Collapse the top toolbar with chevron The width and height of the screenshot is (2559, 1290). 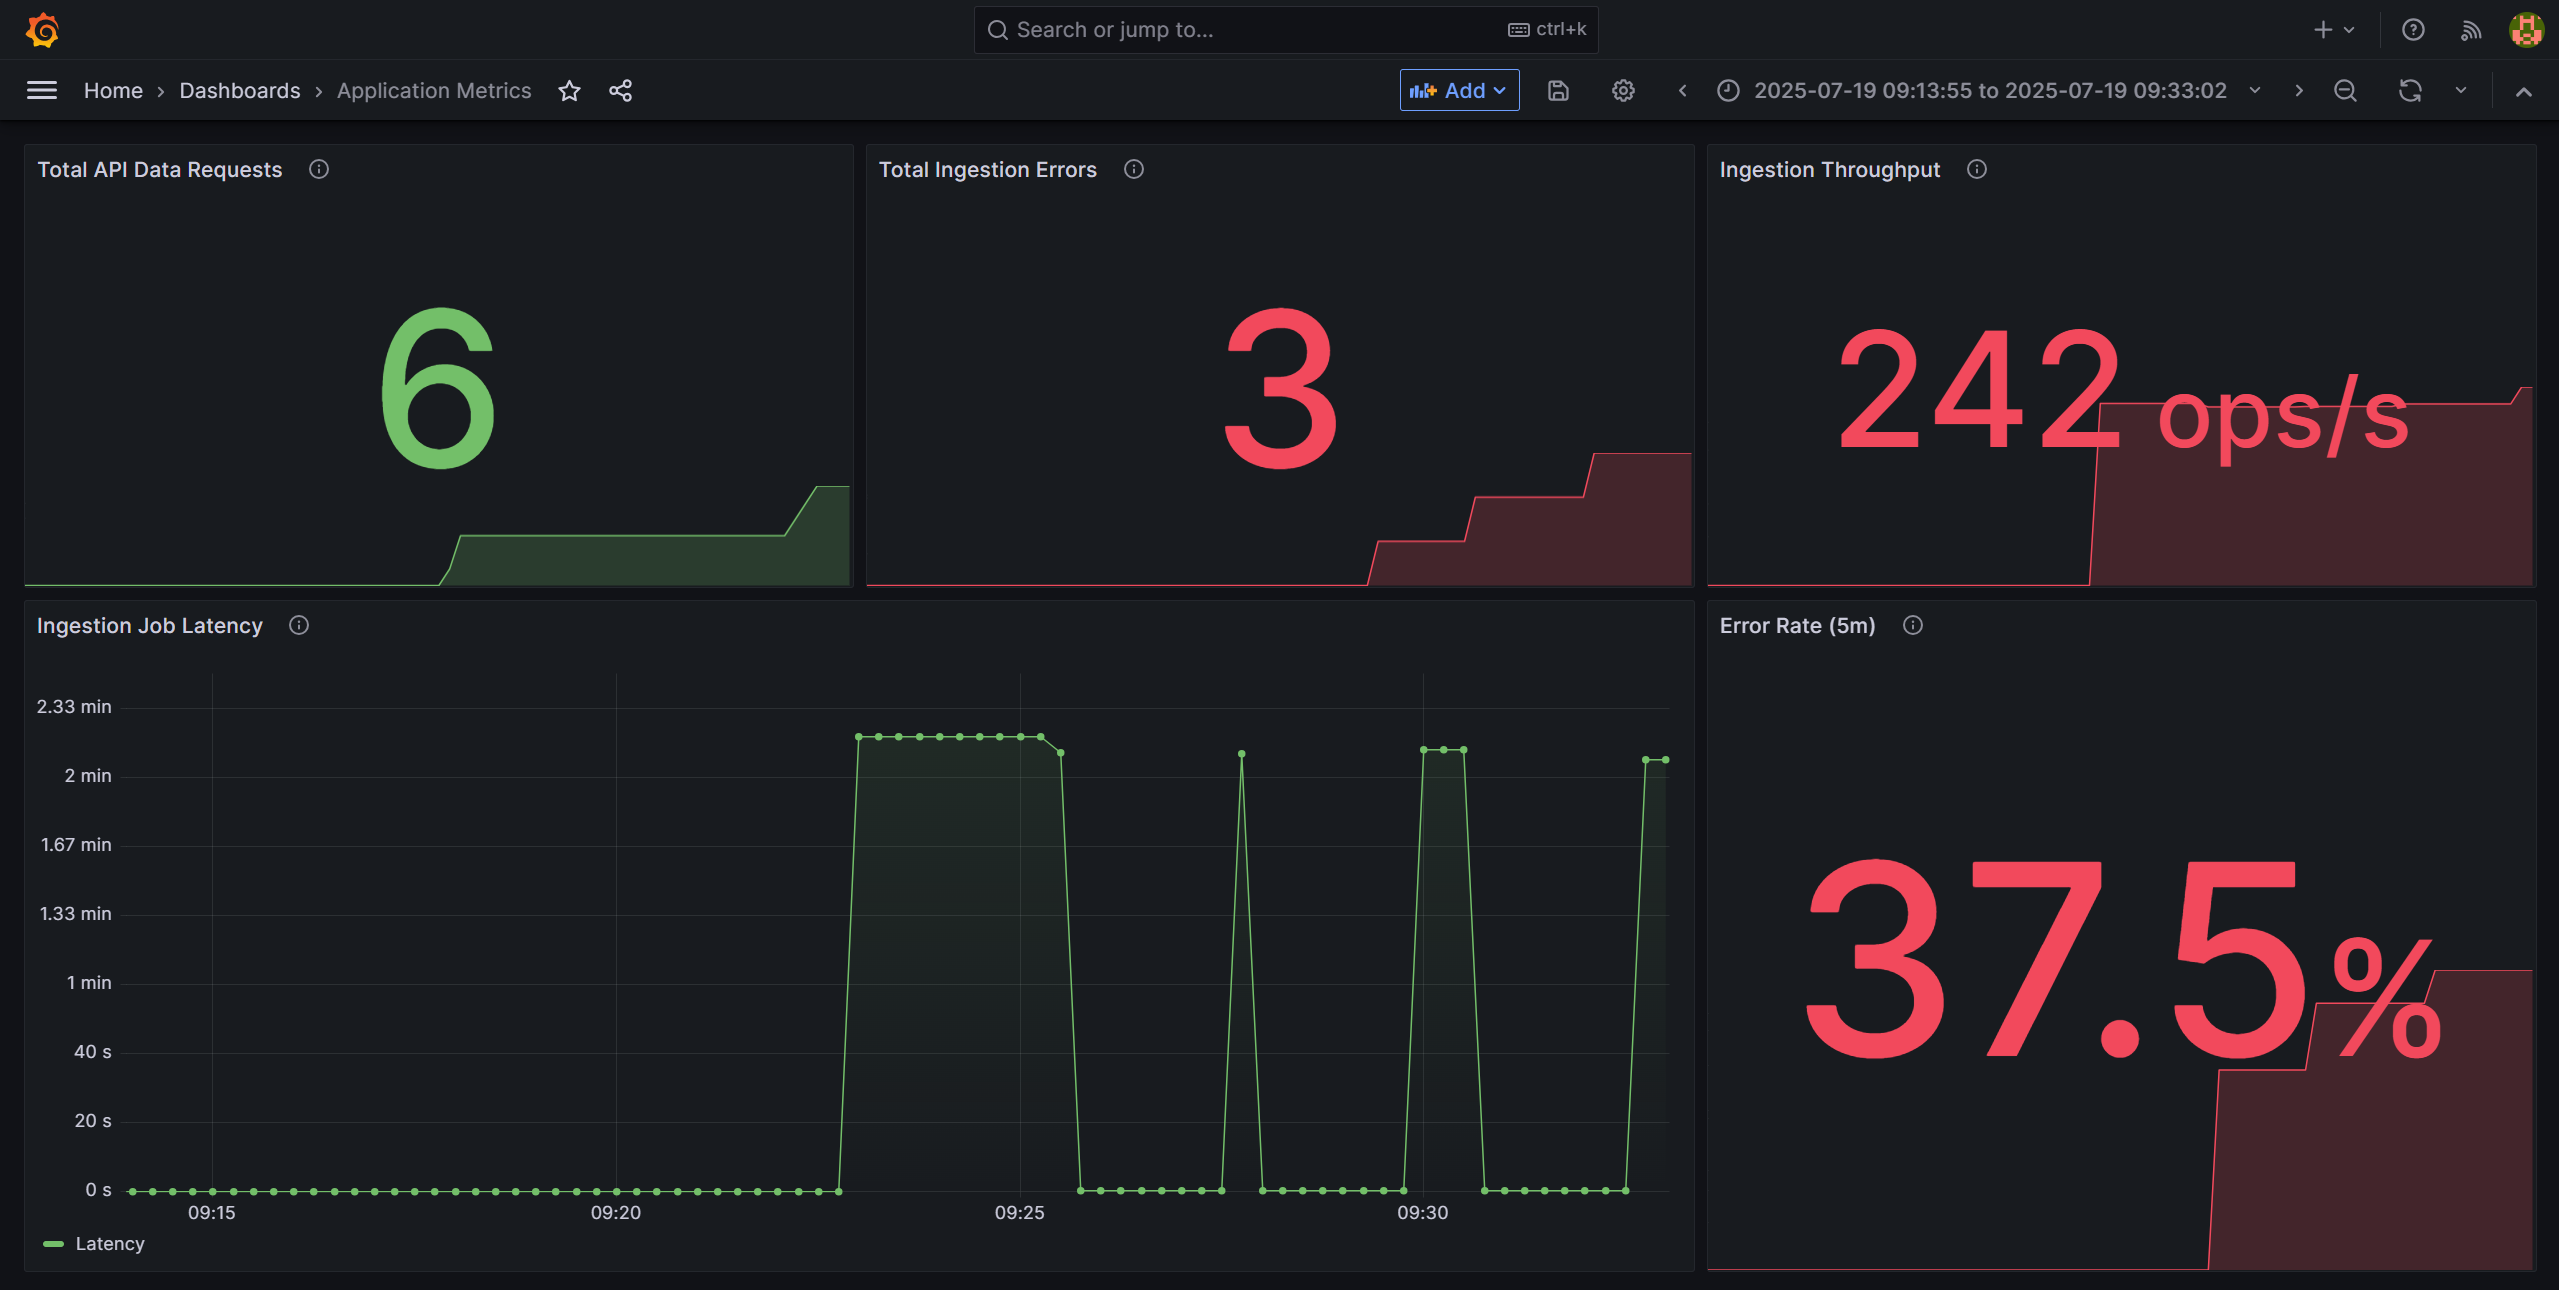[x=2524, y=91]
